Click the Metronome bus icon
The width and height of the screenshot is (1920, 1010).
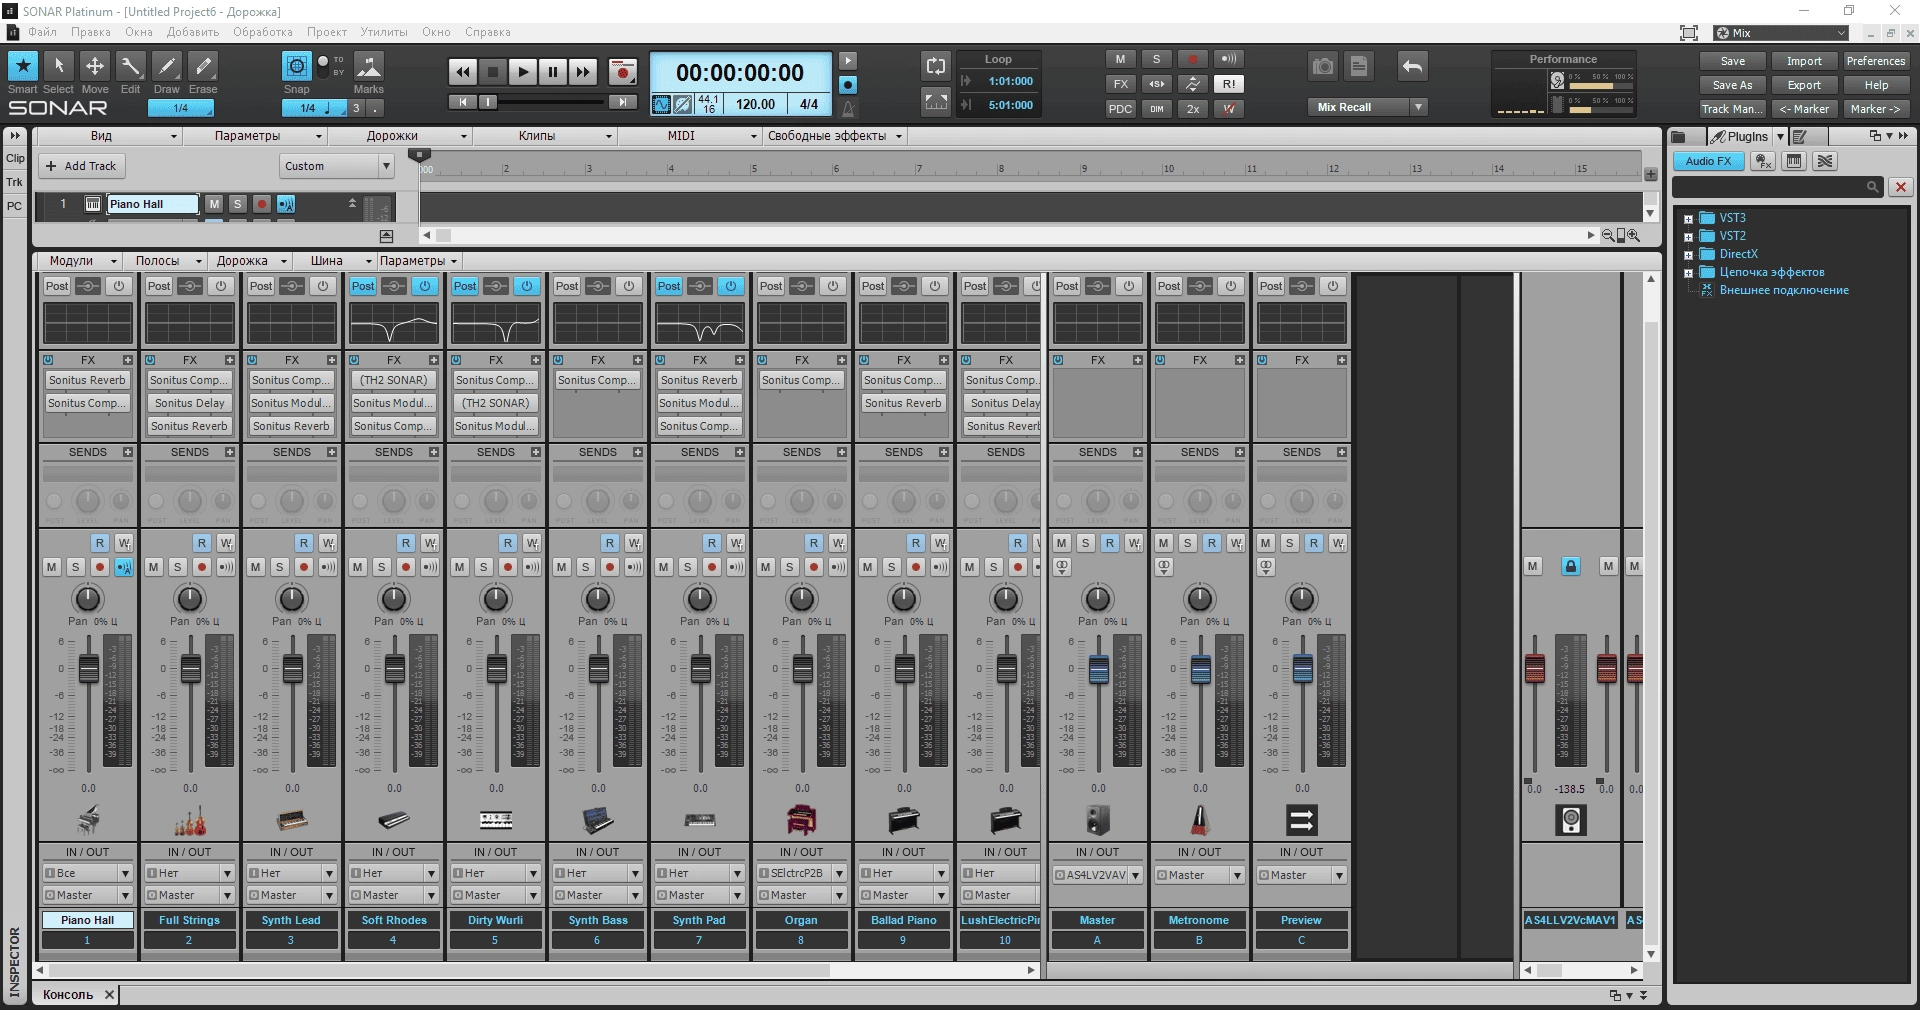click(x=1200, y=821)
